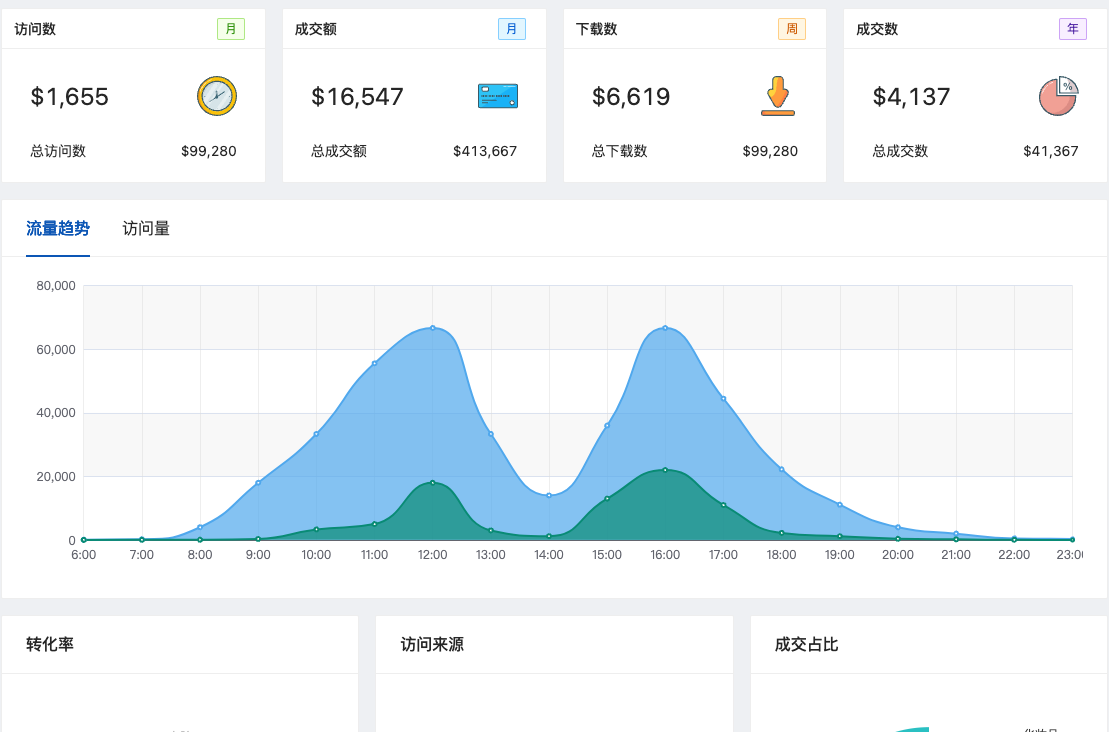Click the 转化率 panel title

[50, 644]
